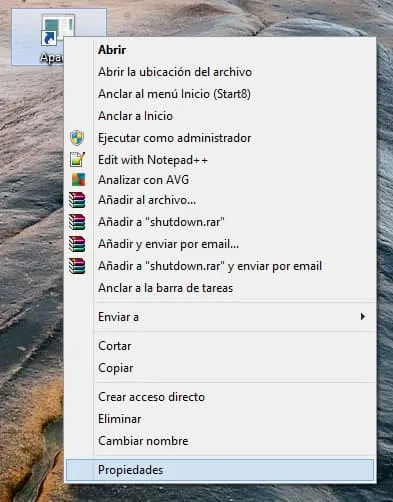Click the shield icon beside Ejecutar como administrador

point(77,138)
